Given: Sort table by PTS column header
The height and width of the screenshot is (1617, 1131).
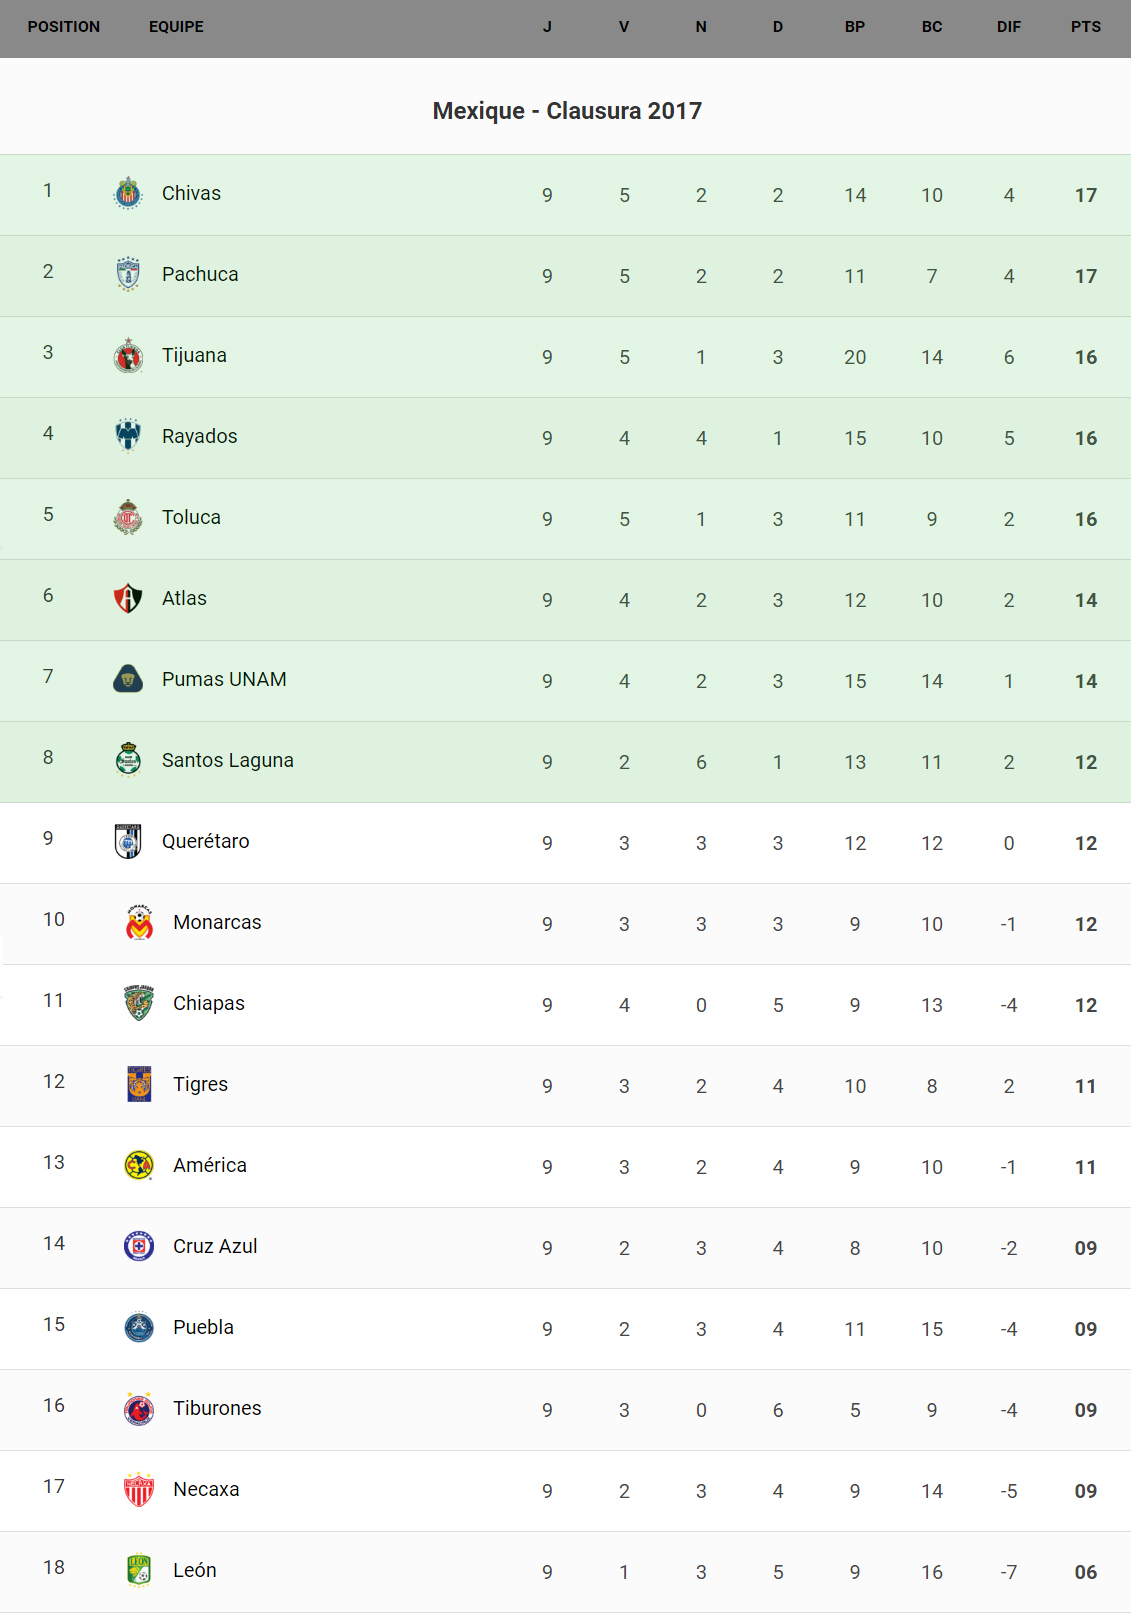Looking at the screenshot, I should (x=1085, y=27).
